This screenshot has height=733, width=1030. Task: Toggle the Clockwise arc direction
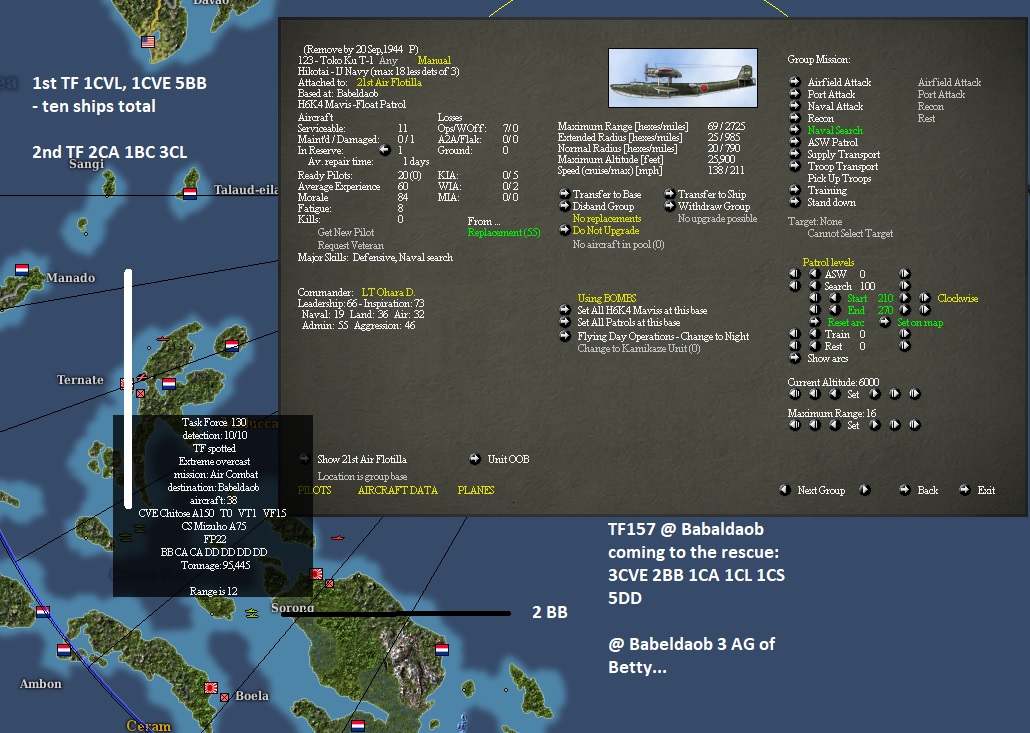957,298
